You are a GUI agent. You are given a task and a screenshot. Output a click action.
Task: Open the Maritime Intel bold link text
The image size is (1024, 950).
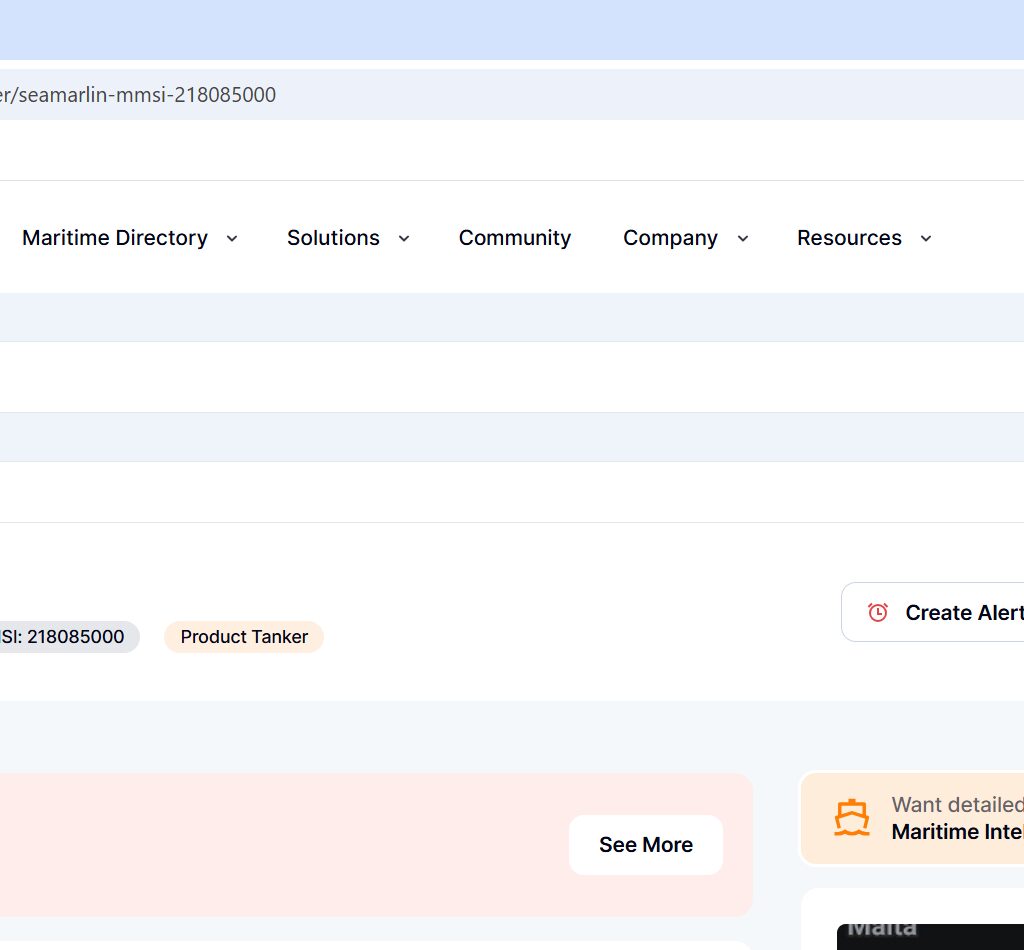click(x=956, y=831)
